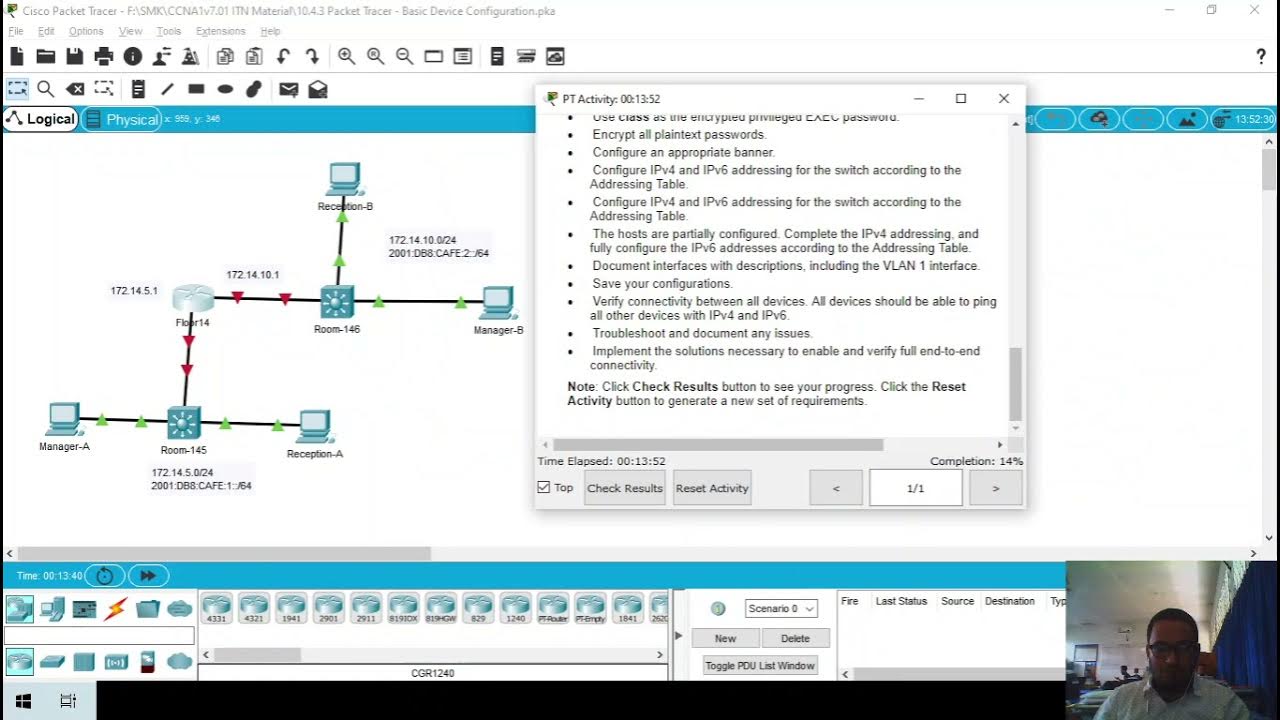Select the Draw Rectangle tool
This screenshot has width=1280, height=720.
(x=196, y=89)
